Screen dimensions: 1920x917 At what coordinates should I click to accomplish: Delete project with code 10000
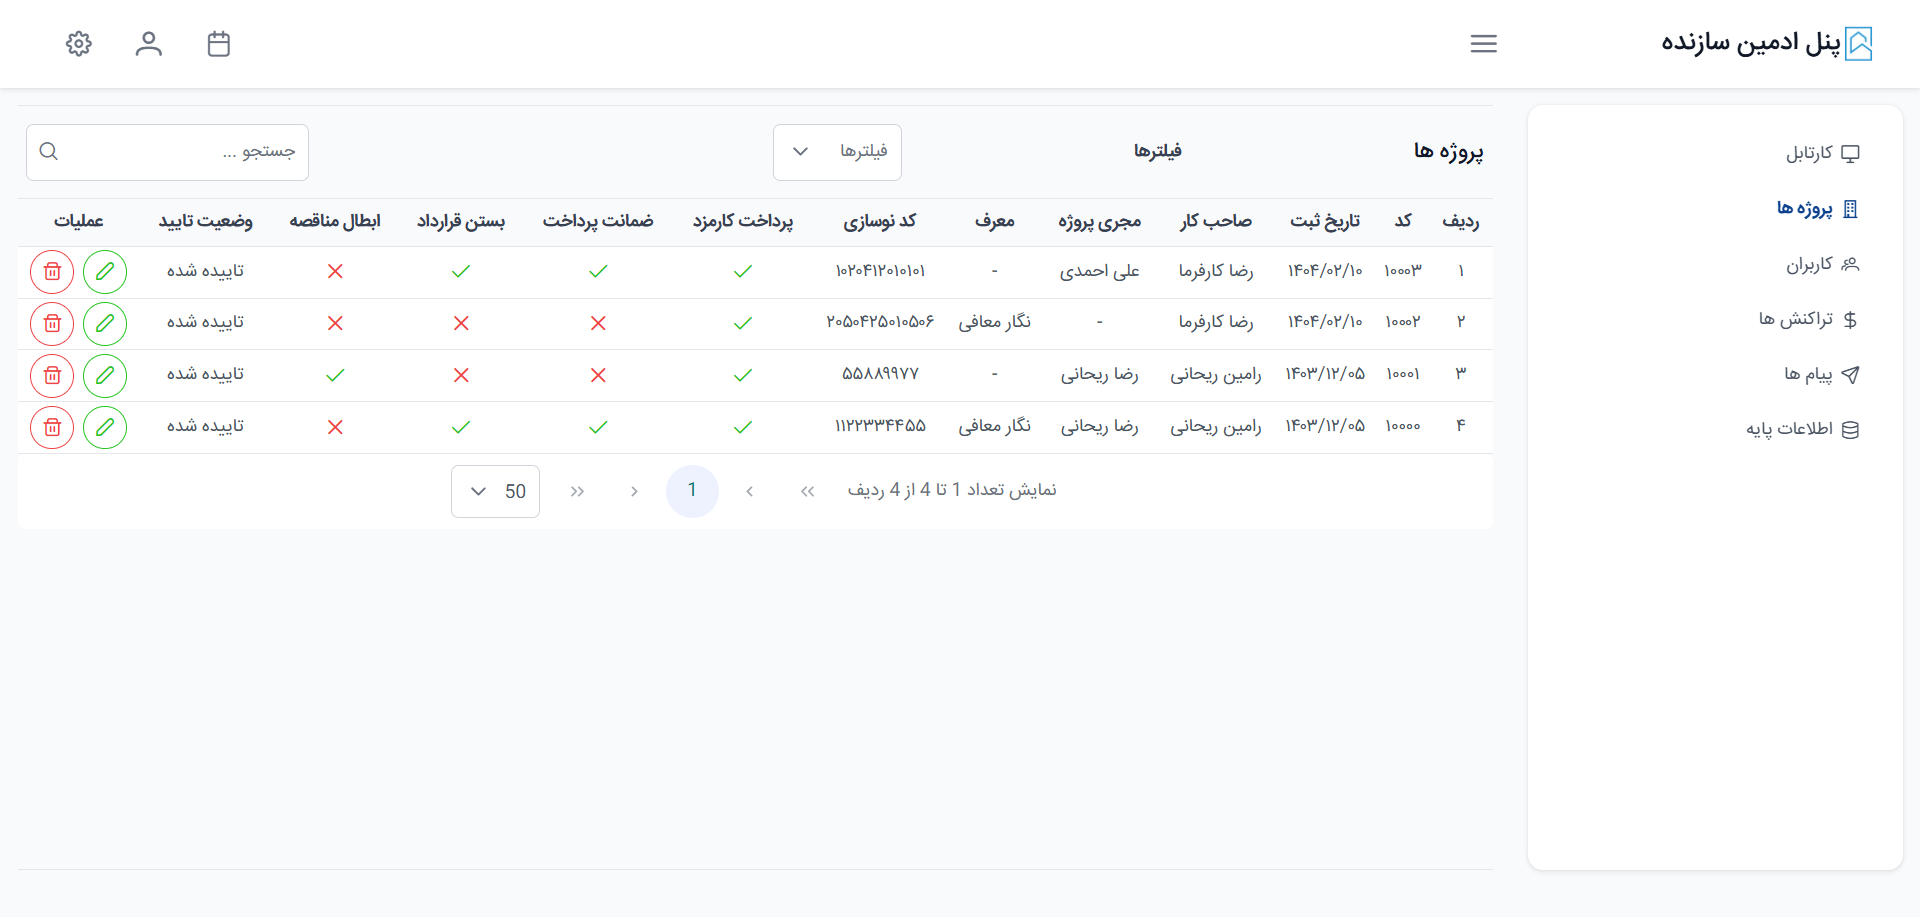52,428
